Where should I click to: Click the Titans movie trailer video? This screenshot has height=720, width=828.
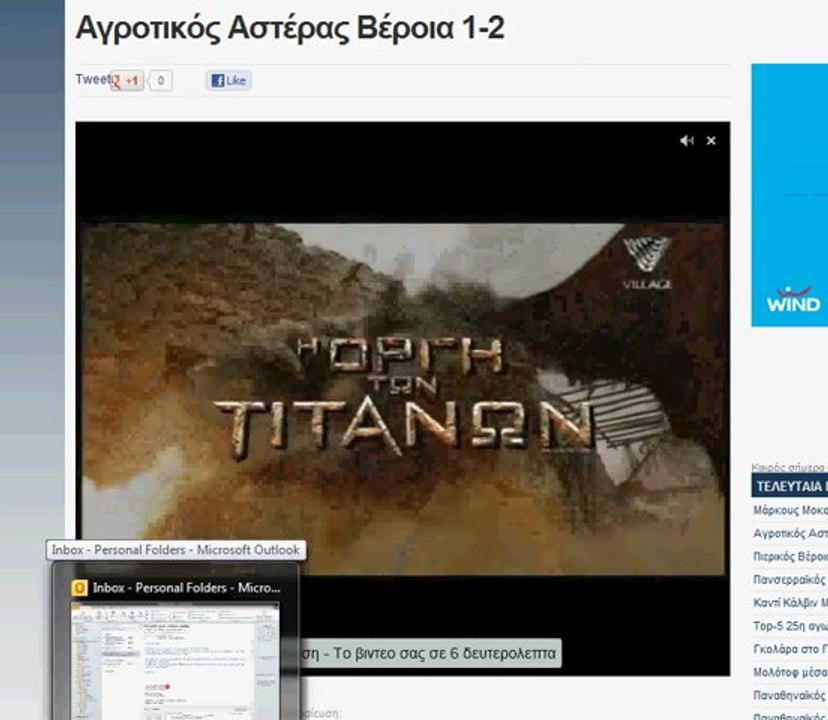(x=404, y=399)
